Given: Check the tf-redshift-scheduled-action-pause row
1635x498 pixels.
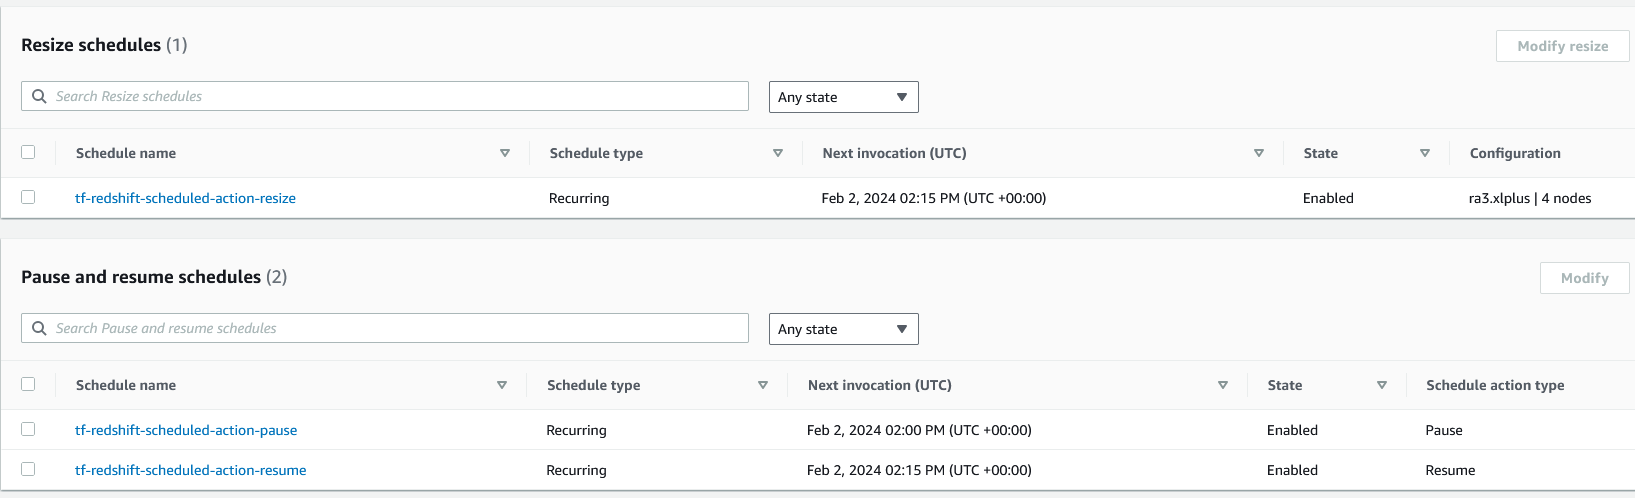Looking at the screenshot, I should click(x=28, y=429).
